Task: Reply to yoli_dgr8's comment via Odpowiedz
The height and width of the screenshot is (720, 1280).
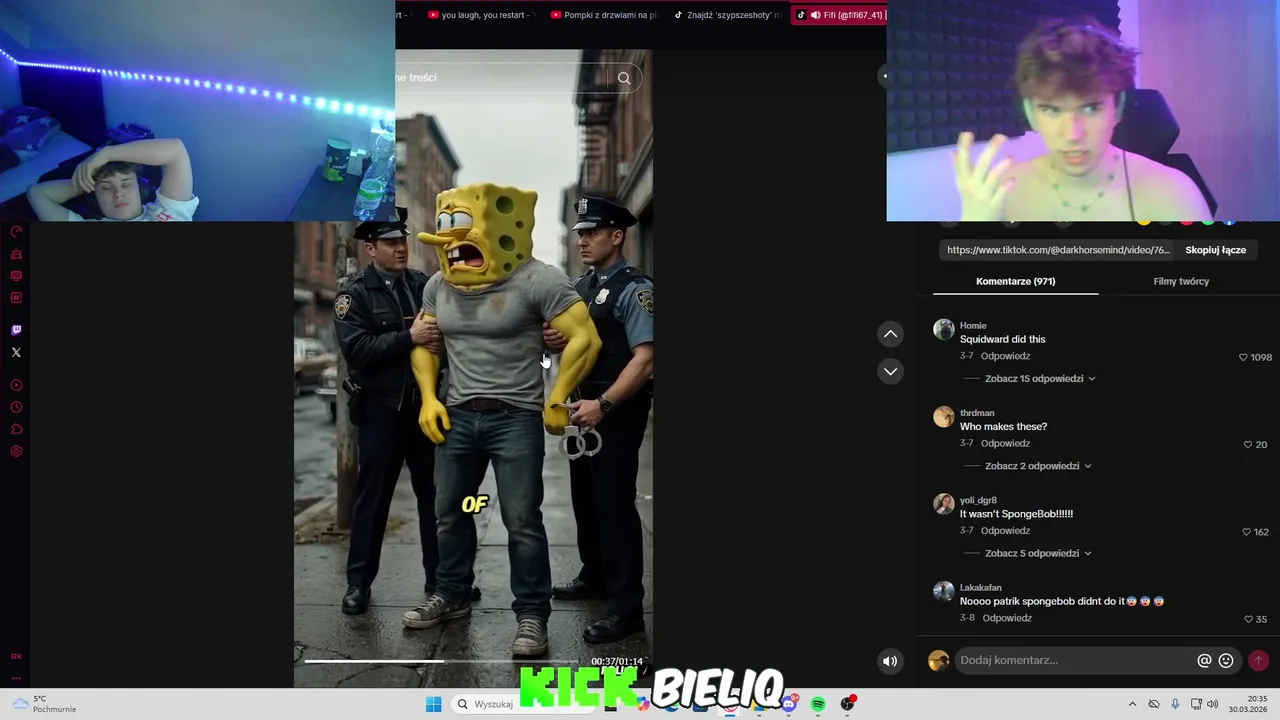Action: click(1005, 531)
